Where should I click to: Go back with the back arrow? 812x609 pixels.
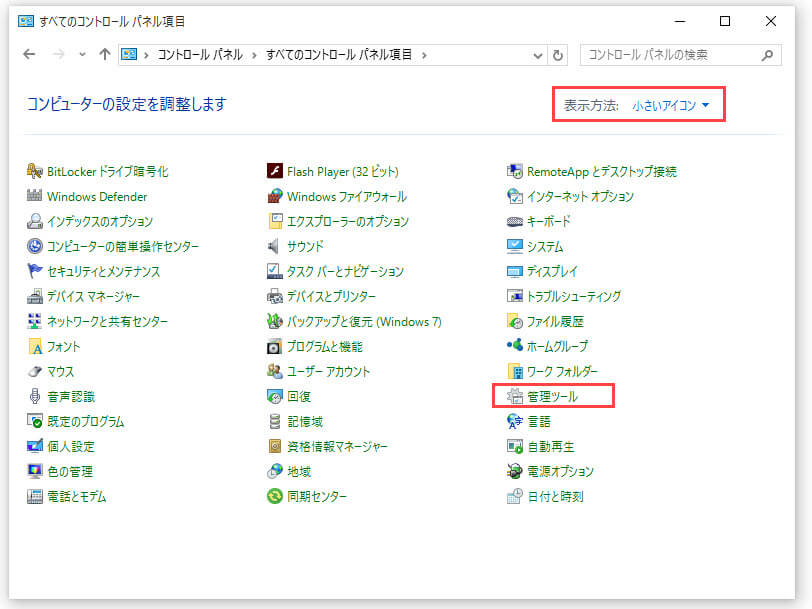(30, 54)
